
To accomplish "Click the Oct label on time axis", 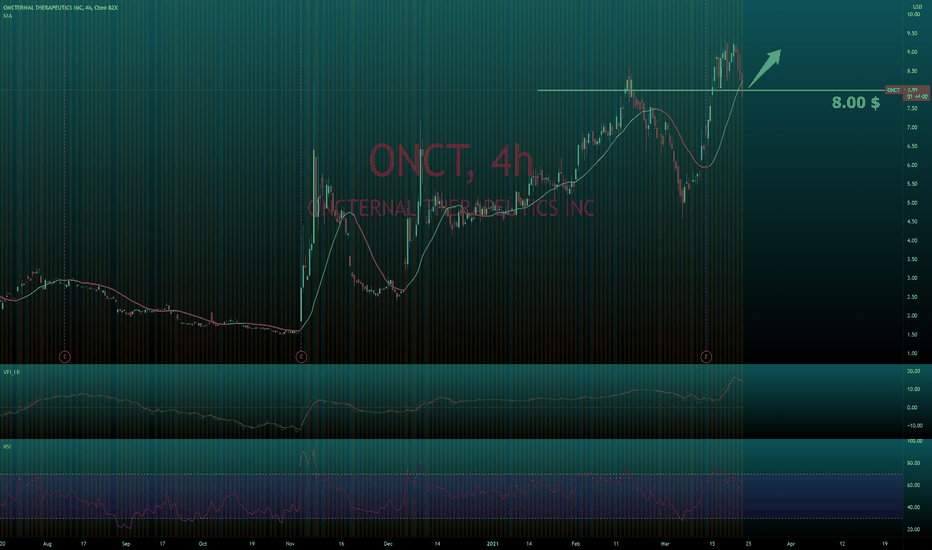I will coord(203,543).
